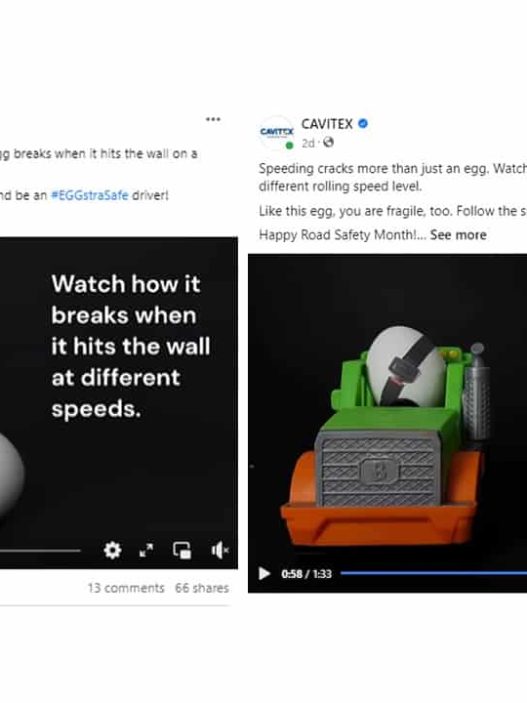Click the CAVITEX profile logo
This screenshot has width=527, height=703.
click(277, 132)
